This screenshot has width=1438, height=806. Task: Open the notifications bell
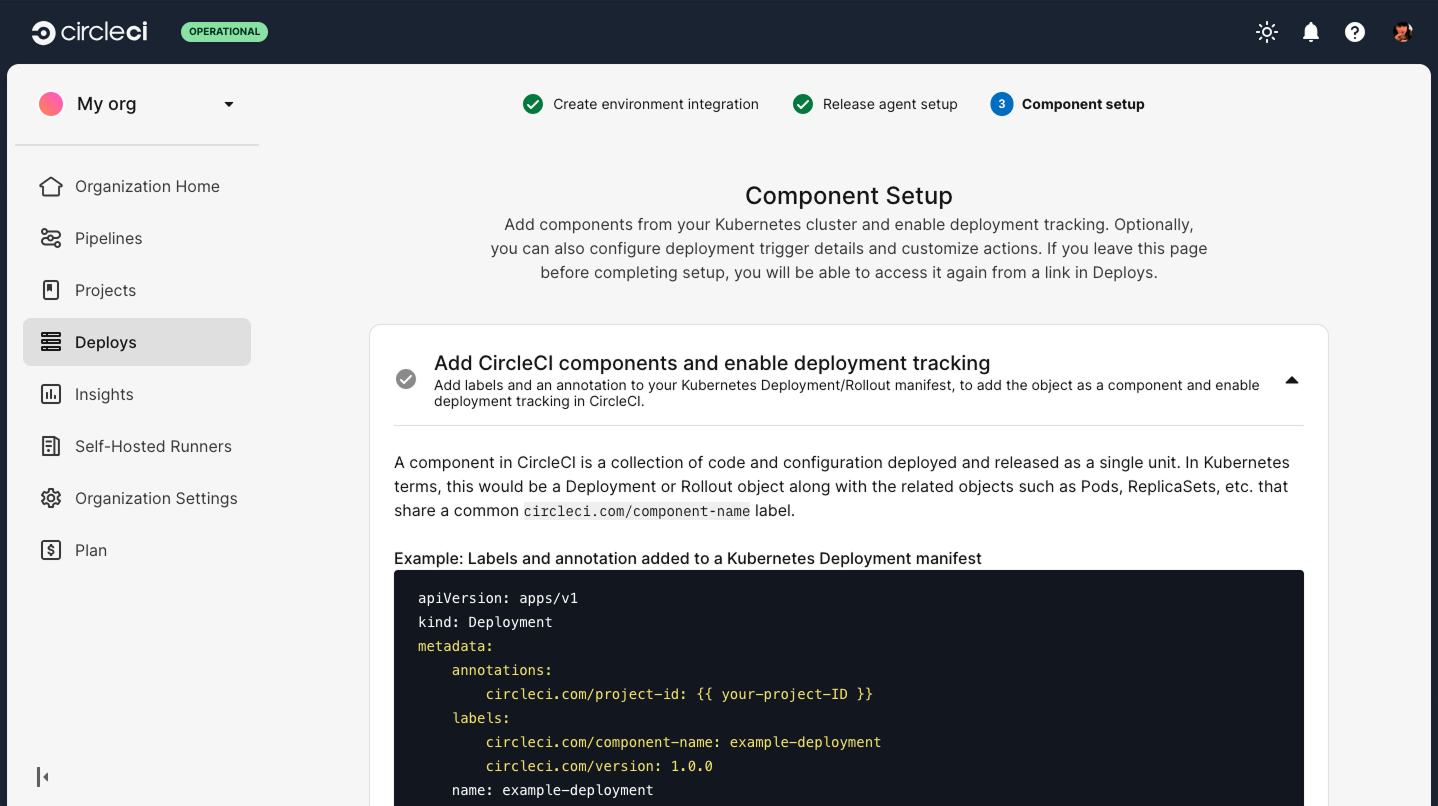click(1311, 32)
